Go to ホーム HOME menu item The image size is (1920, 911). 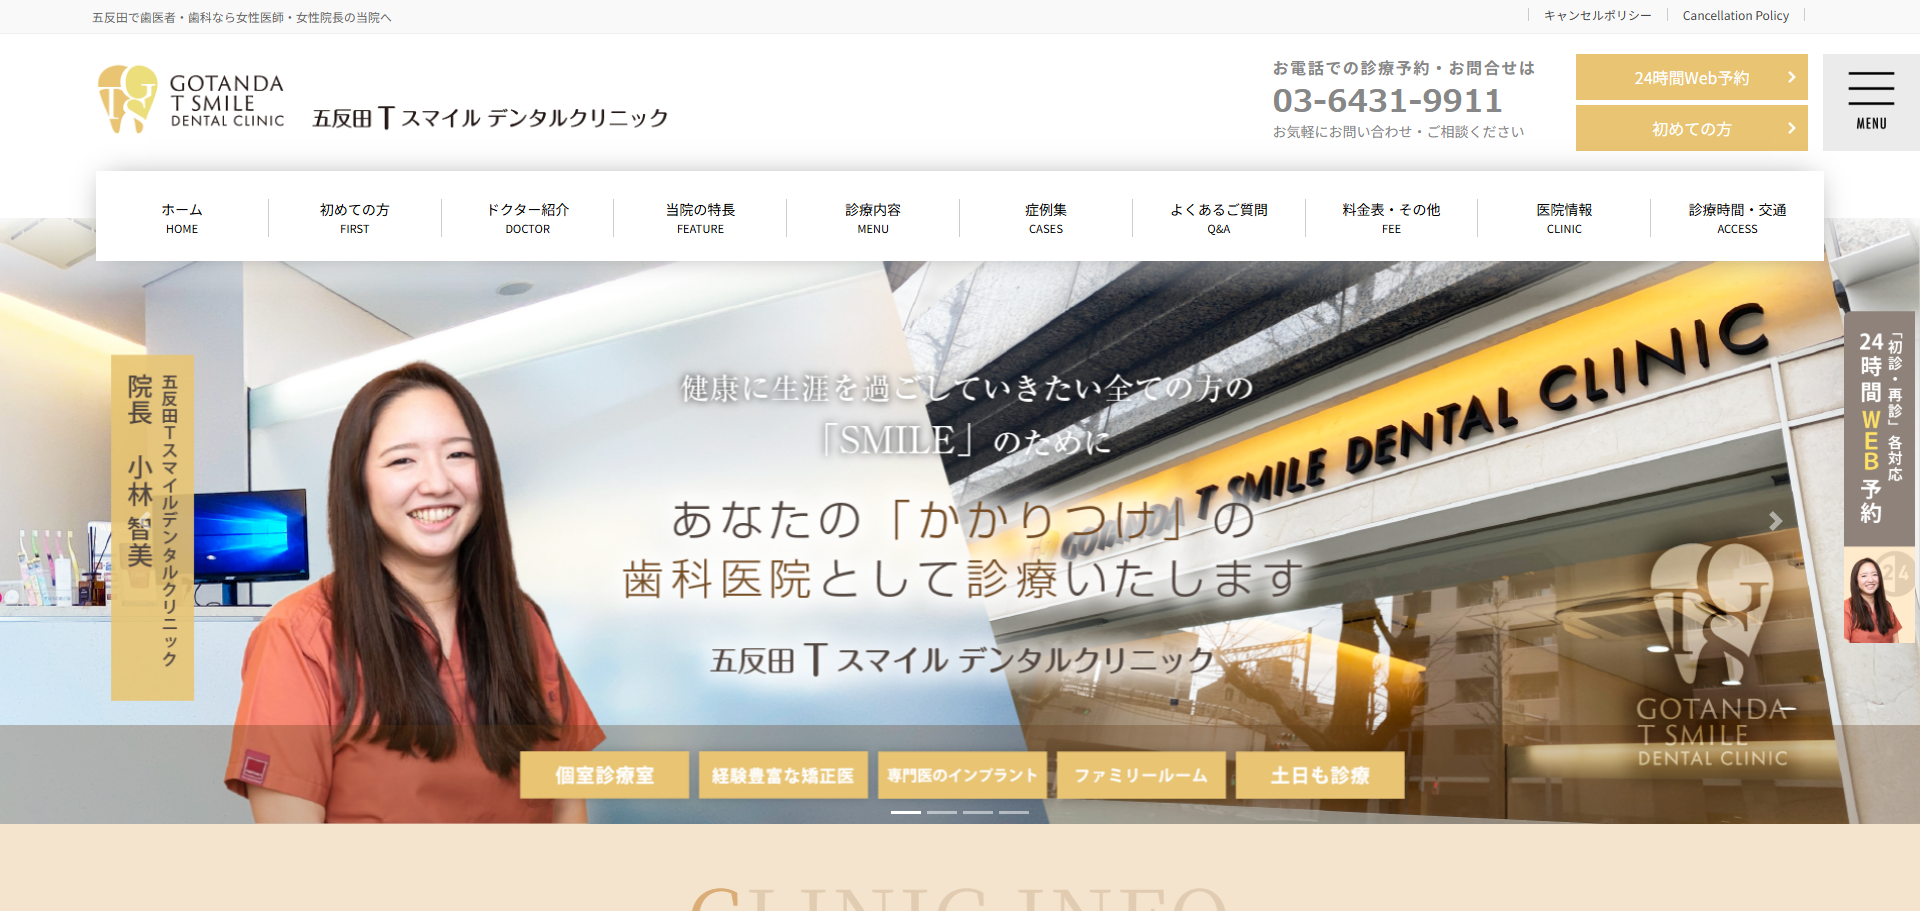click(x=182, y=218)
